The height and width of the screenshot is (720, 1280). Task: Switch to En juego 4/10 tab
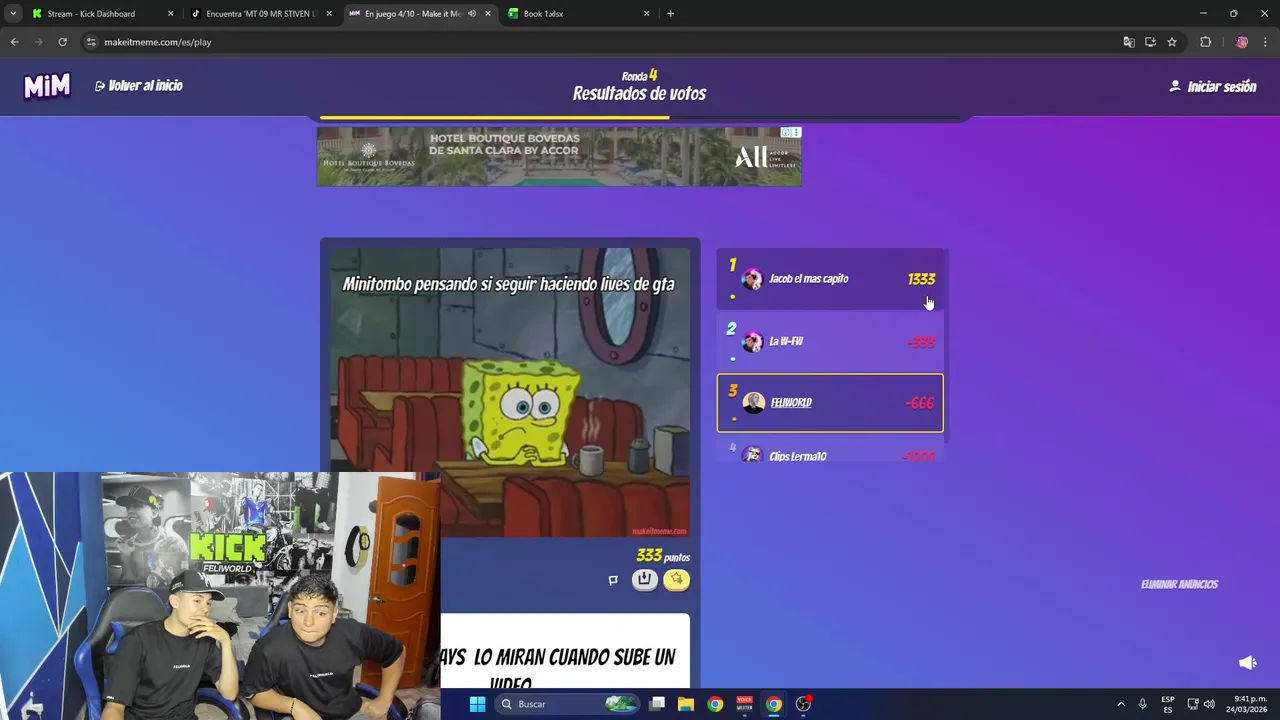412,14
